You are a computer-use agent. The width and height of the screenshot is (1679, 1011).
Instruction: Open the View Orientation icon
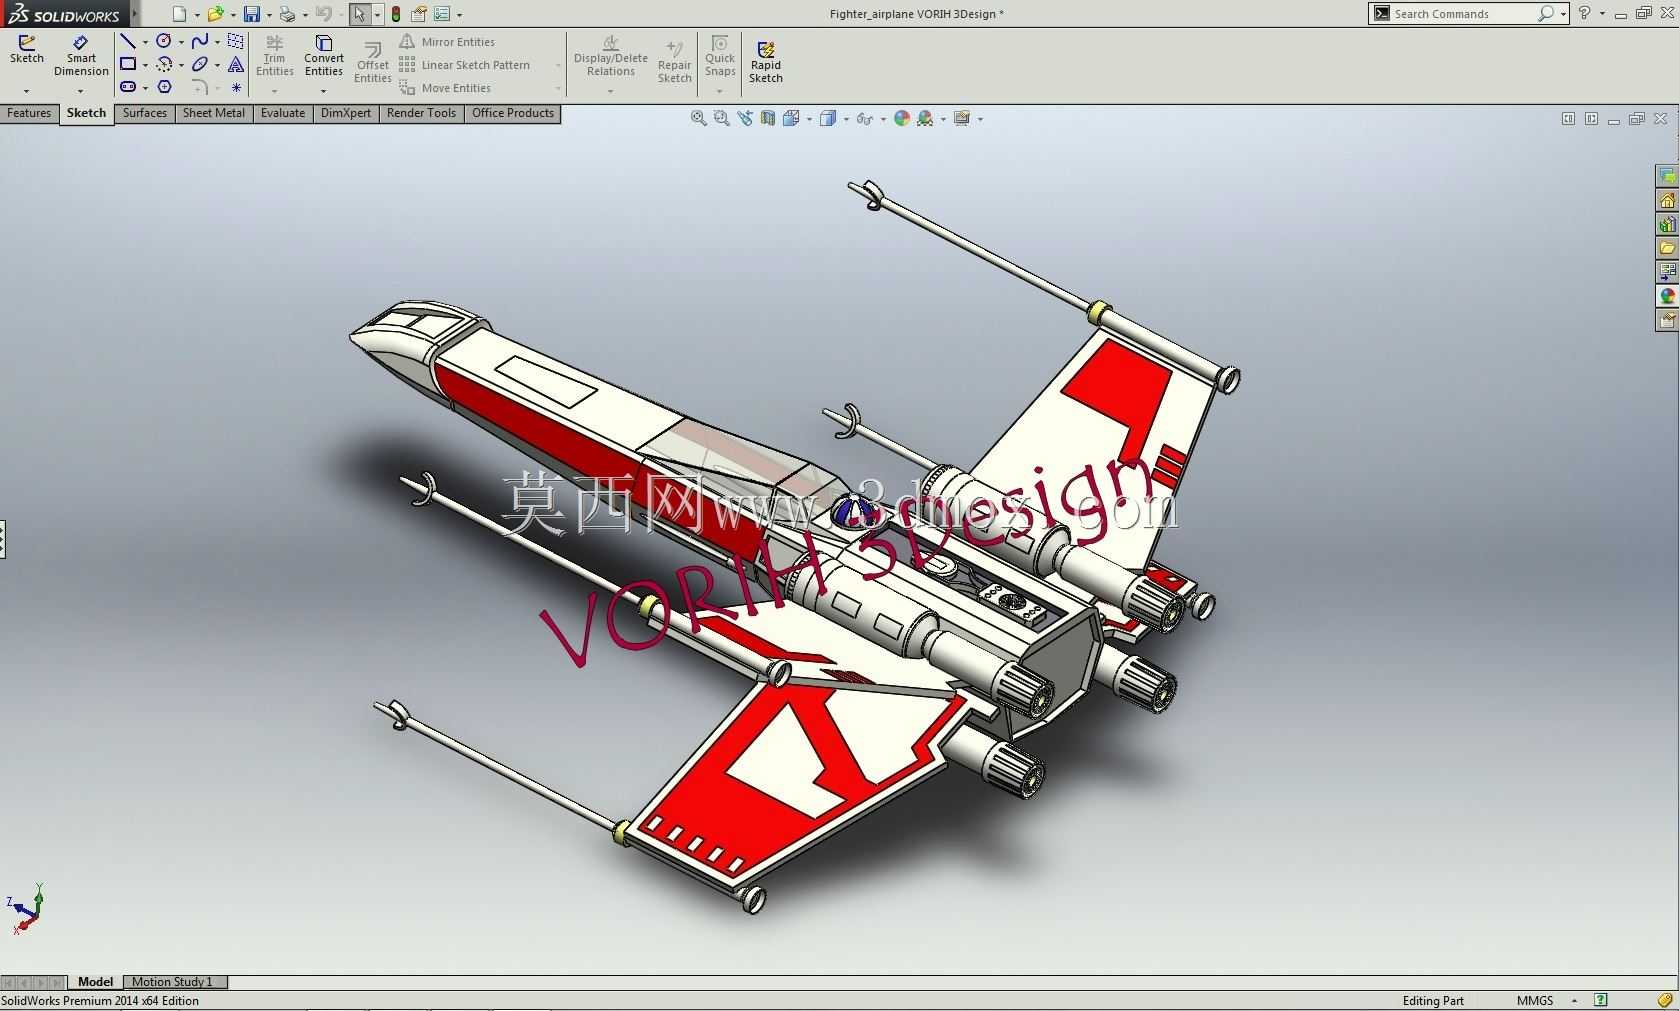(x=791, y=118)
